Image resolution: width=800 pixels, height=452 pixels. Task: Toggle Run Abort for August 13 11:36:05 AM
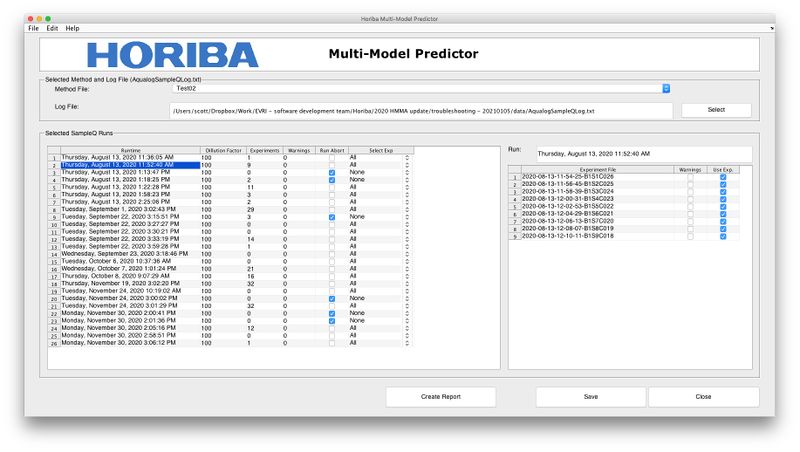coord(332,158)
